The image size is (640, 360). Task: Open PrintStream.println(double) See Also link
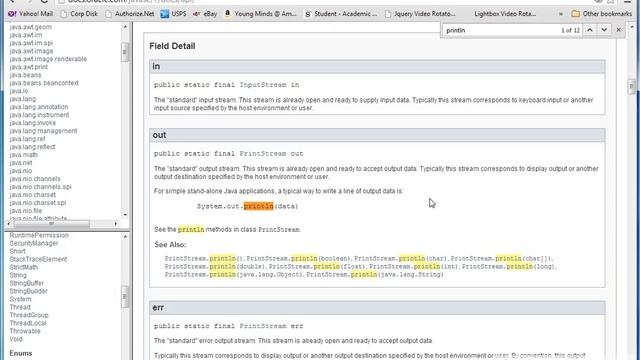point(215,267)
